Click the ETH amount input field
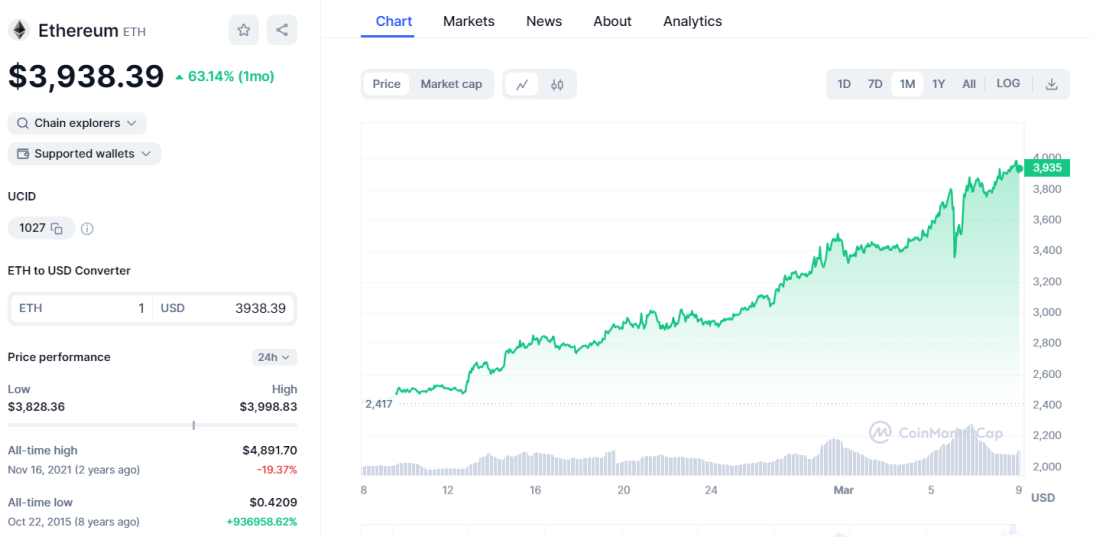Image resolution: width=1093 pixels, height=537 pixels. click(x=82, y=308)
